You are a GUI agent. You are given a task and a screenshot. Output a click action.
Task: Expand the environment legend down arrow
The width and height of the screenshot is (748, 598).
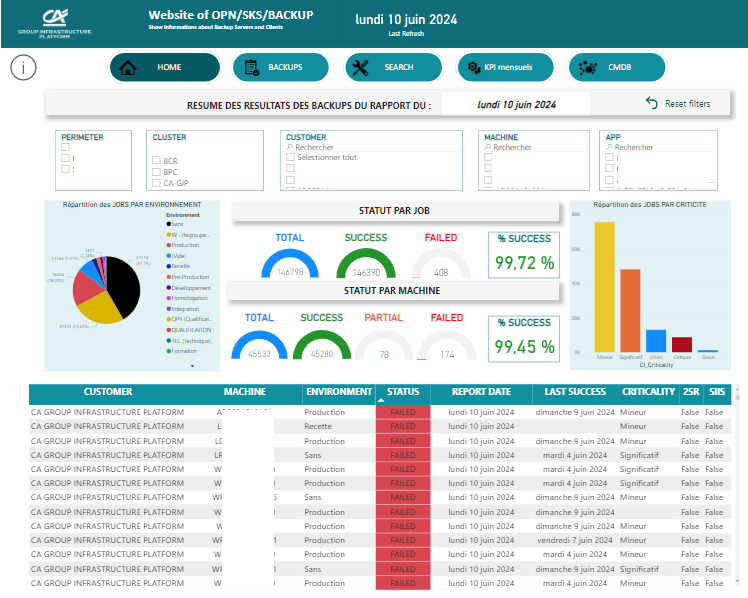pos(192,366)
